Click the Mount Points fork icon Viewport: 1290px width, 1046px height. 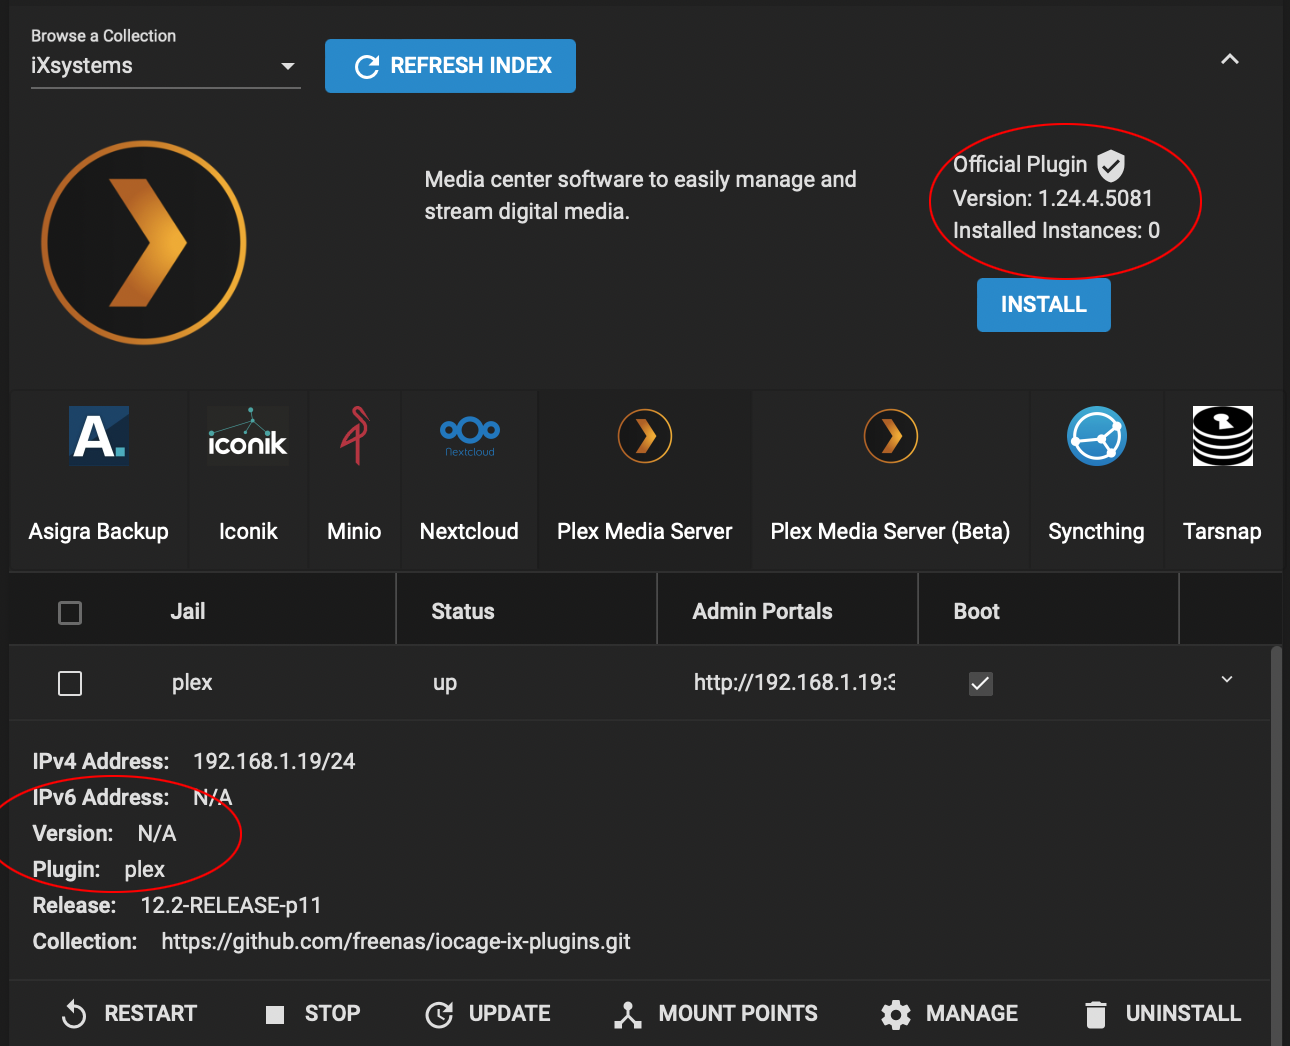(x=628, y=1014)
